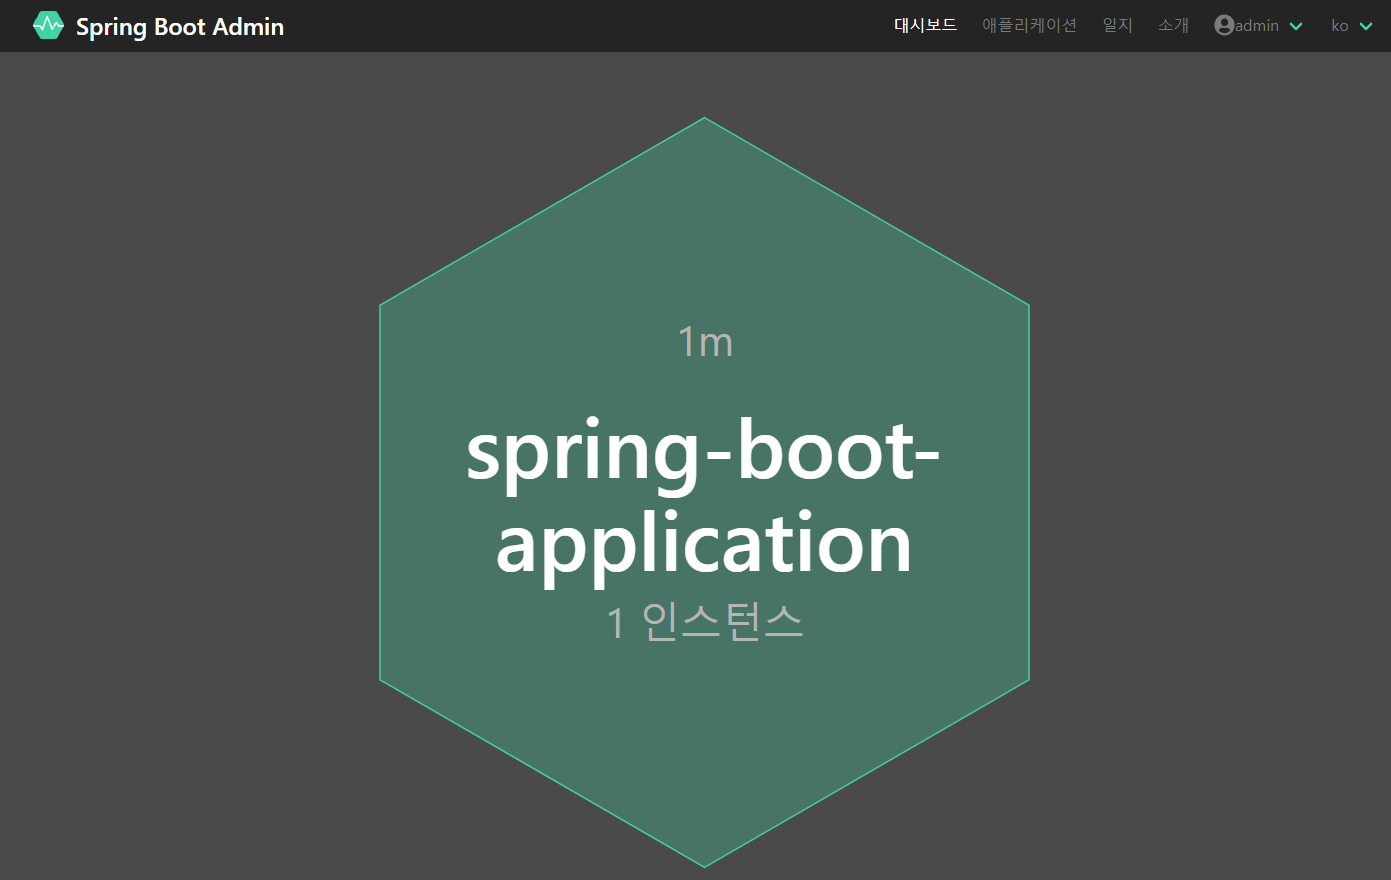Click the Spring Boot Admin heartbeat logo icon
The width and height of the screenshot is (1391, 880).
click(48, 26)
